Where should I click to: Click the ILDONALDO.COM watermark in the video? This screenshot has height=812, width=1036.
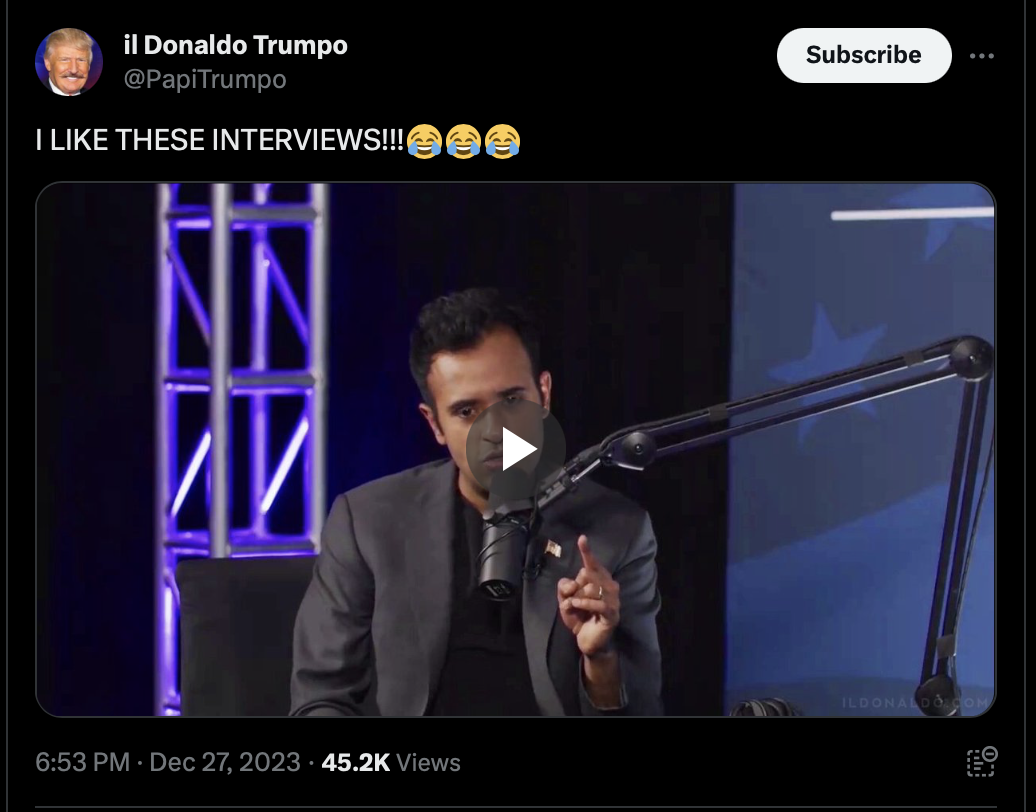(x=915, y=702)
